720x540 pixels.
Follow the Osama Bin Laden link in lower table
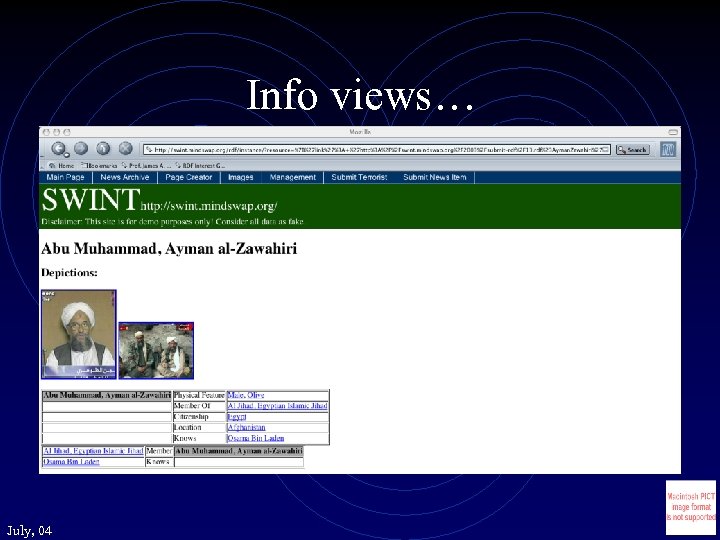pos(71,462)
